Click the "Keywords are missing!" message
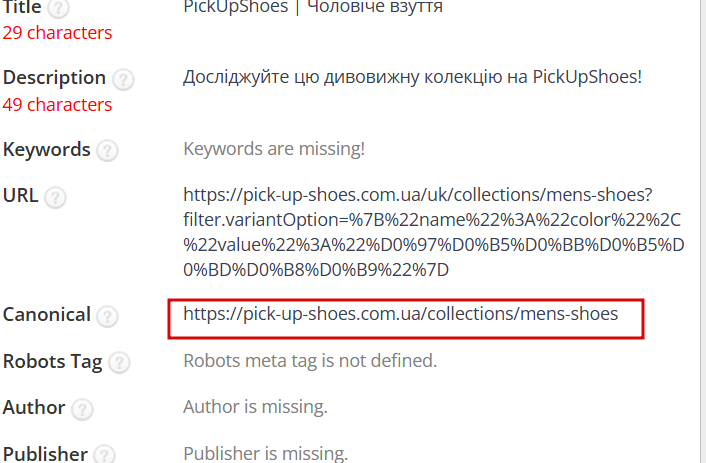706x463 pixels. [274, 150]
